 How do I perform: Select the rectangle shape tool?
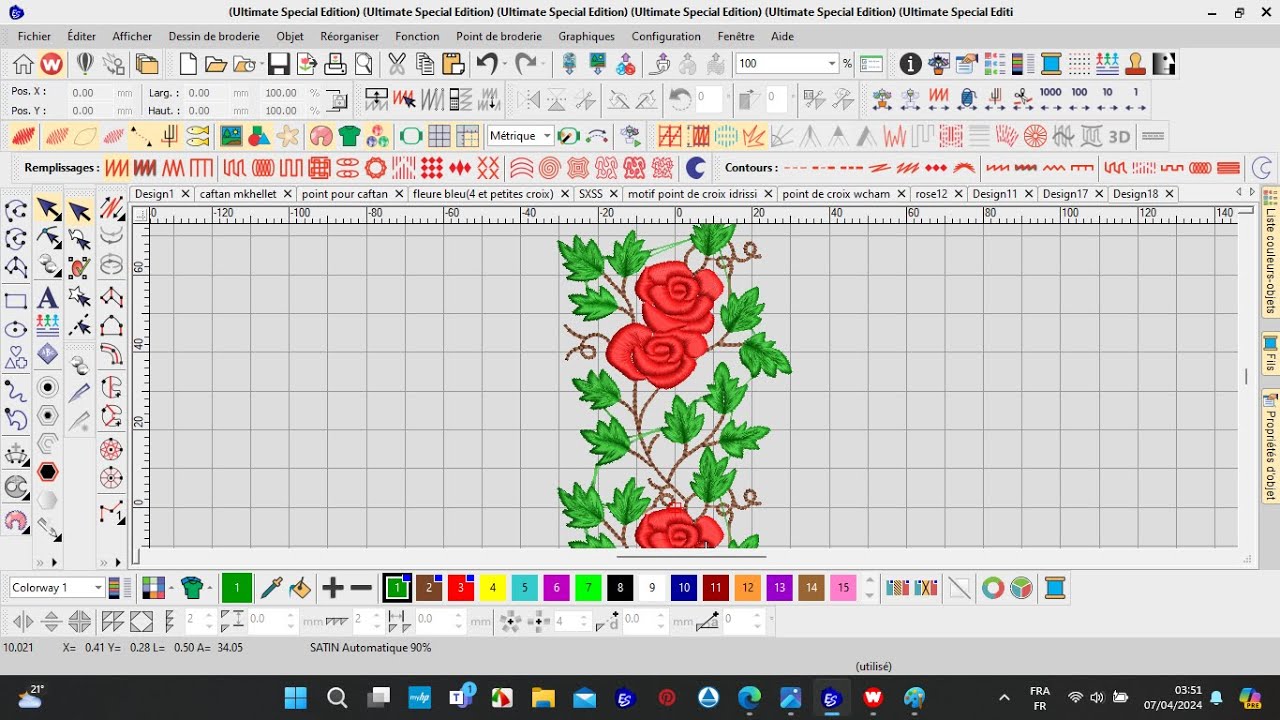tap(15, 300)
